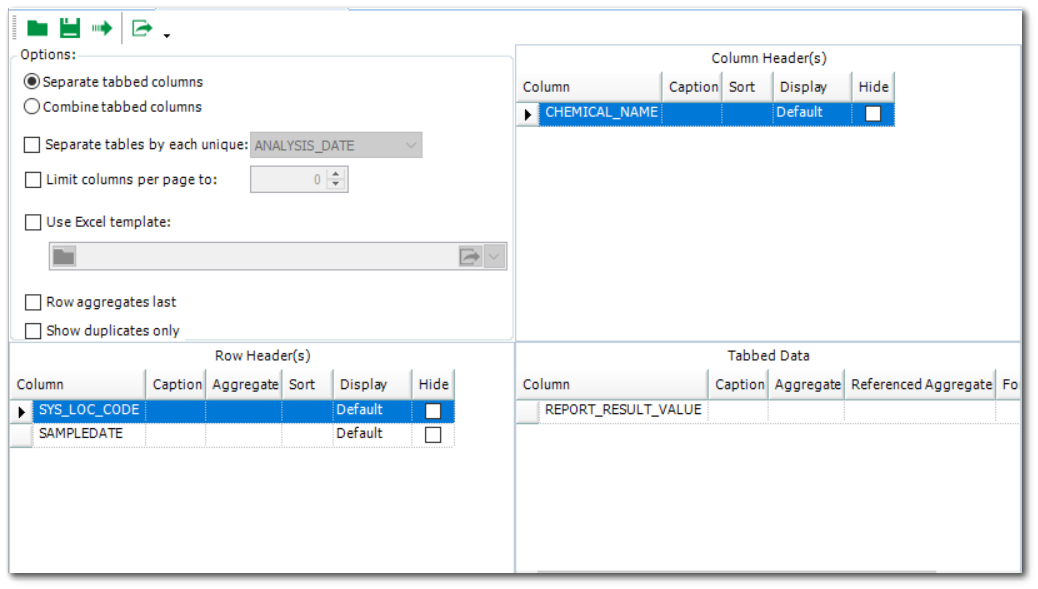The image size is (1038, 589).
Task: Open the ANALYSIS_DATE dropdown list
Action: [x=413, y=145]
